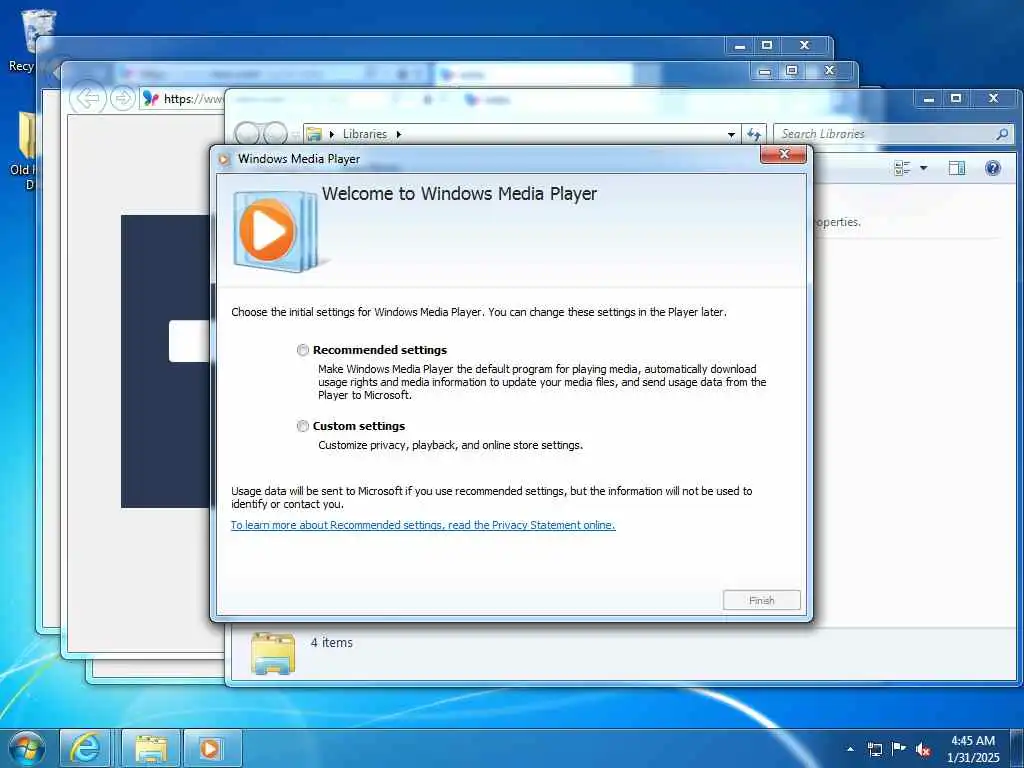Switch to Windows Media Player taskbar button

pos(212,748)
